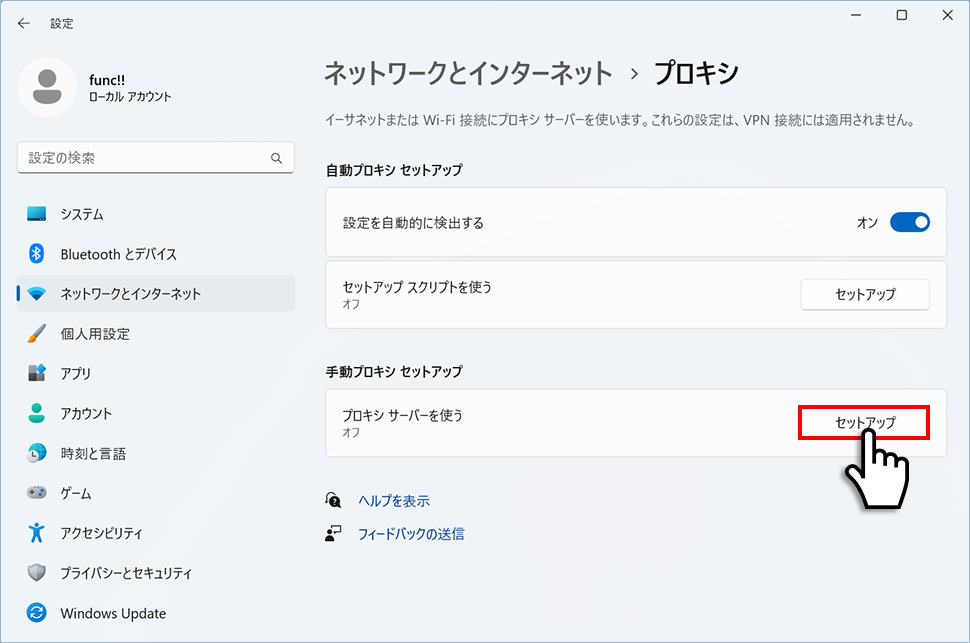This screenshot has width=970, height=643.
Task: Open the ヘルプを表示 link
Action: pos(394,501)
